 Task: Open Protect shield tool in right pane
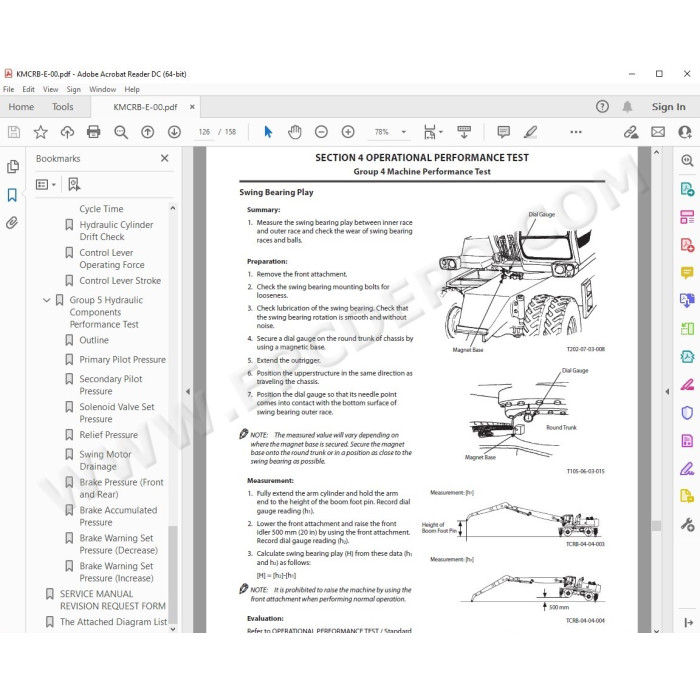(687, 412)
